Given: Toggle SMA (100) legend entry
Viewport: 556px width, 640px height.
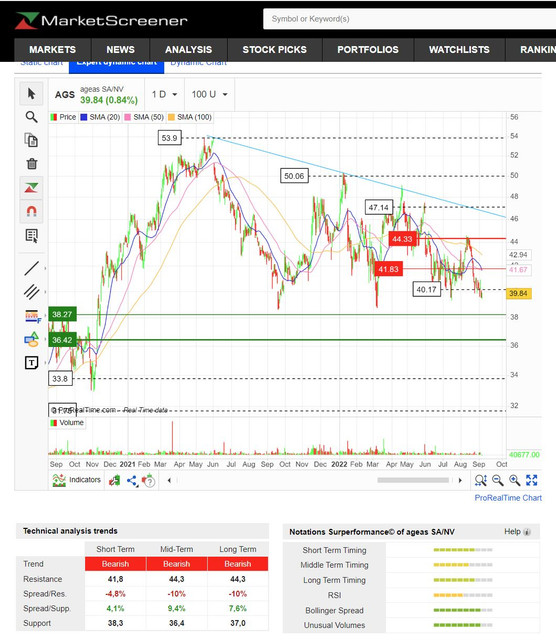Looking at the screenshot, I should 190,117.
